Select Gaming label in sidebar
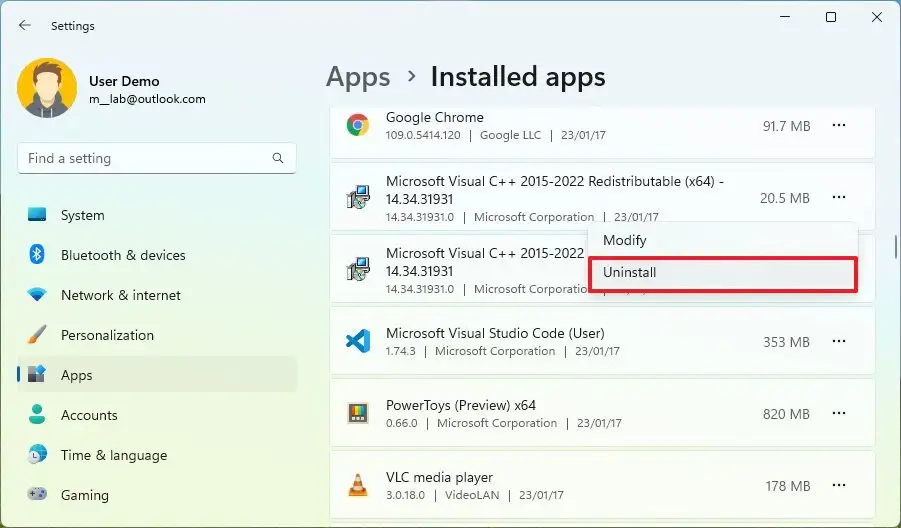This screenshot has width=901, height=528. 84,495
